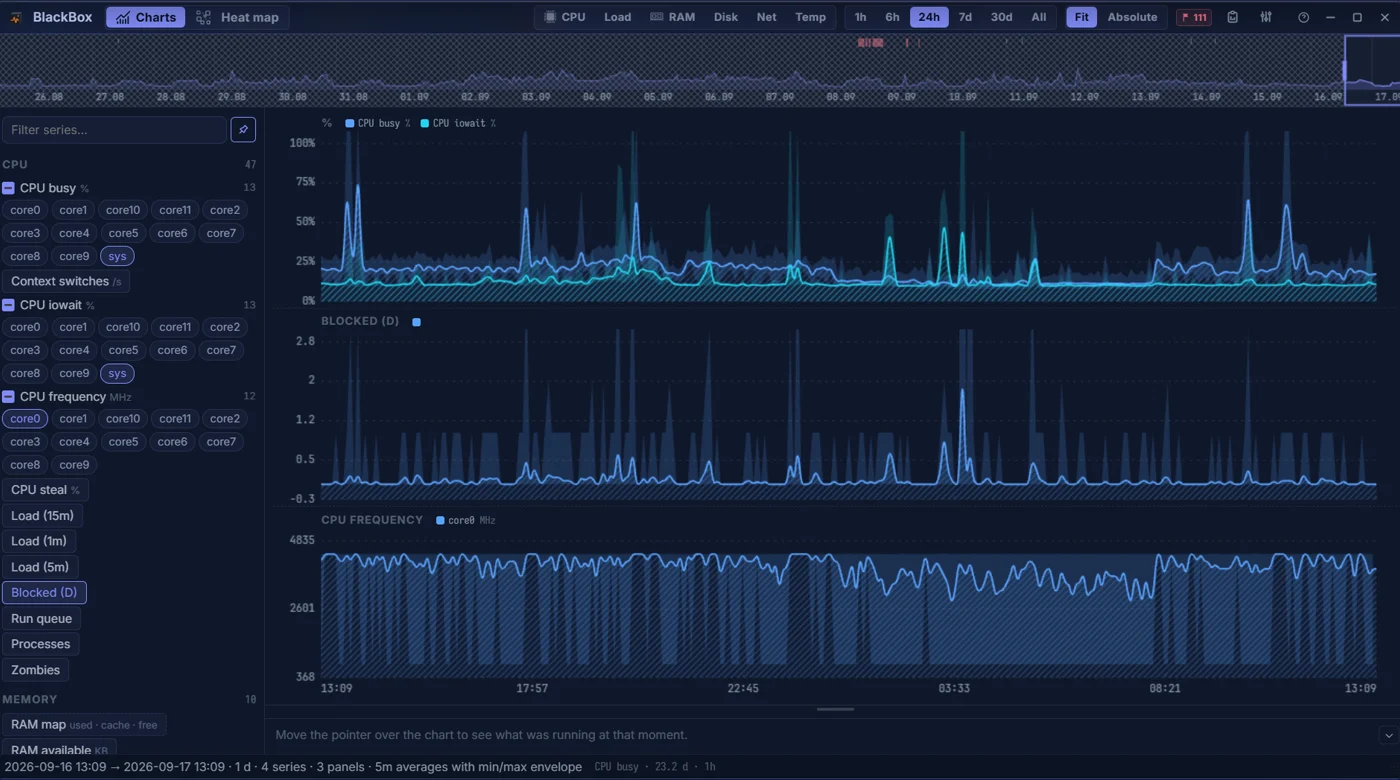This screenshot has height=780, width=1400.
Task: Switch to the Heat map view
Action: [238, 17]
